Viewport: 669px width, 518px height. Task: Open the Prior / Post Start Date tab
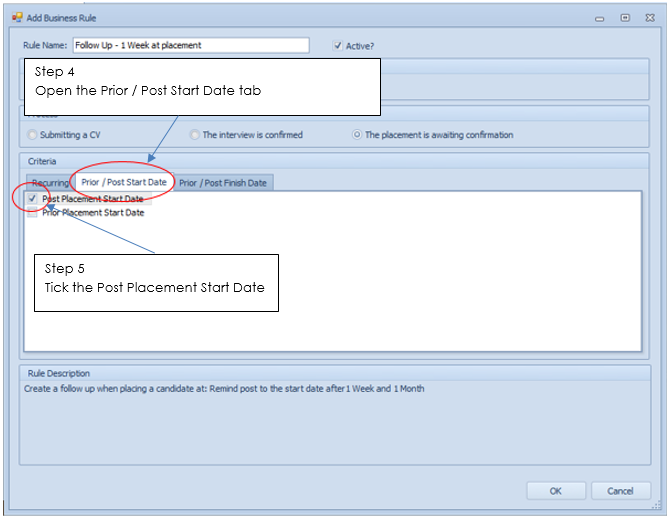124,182
